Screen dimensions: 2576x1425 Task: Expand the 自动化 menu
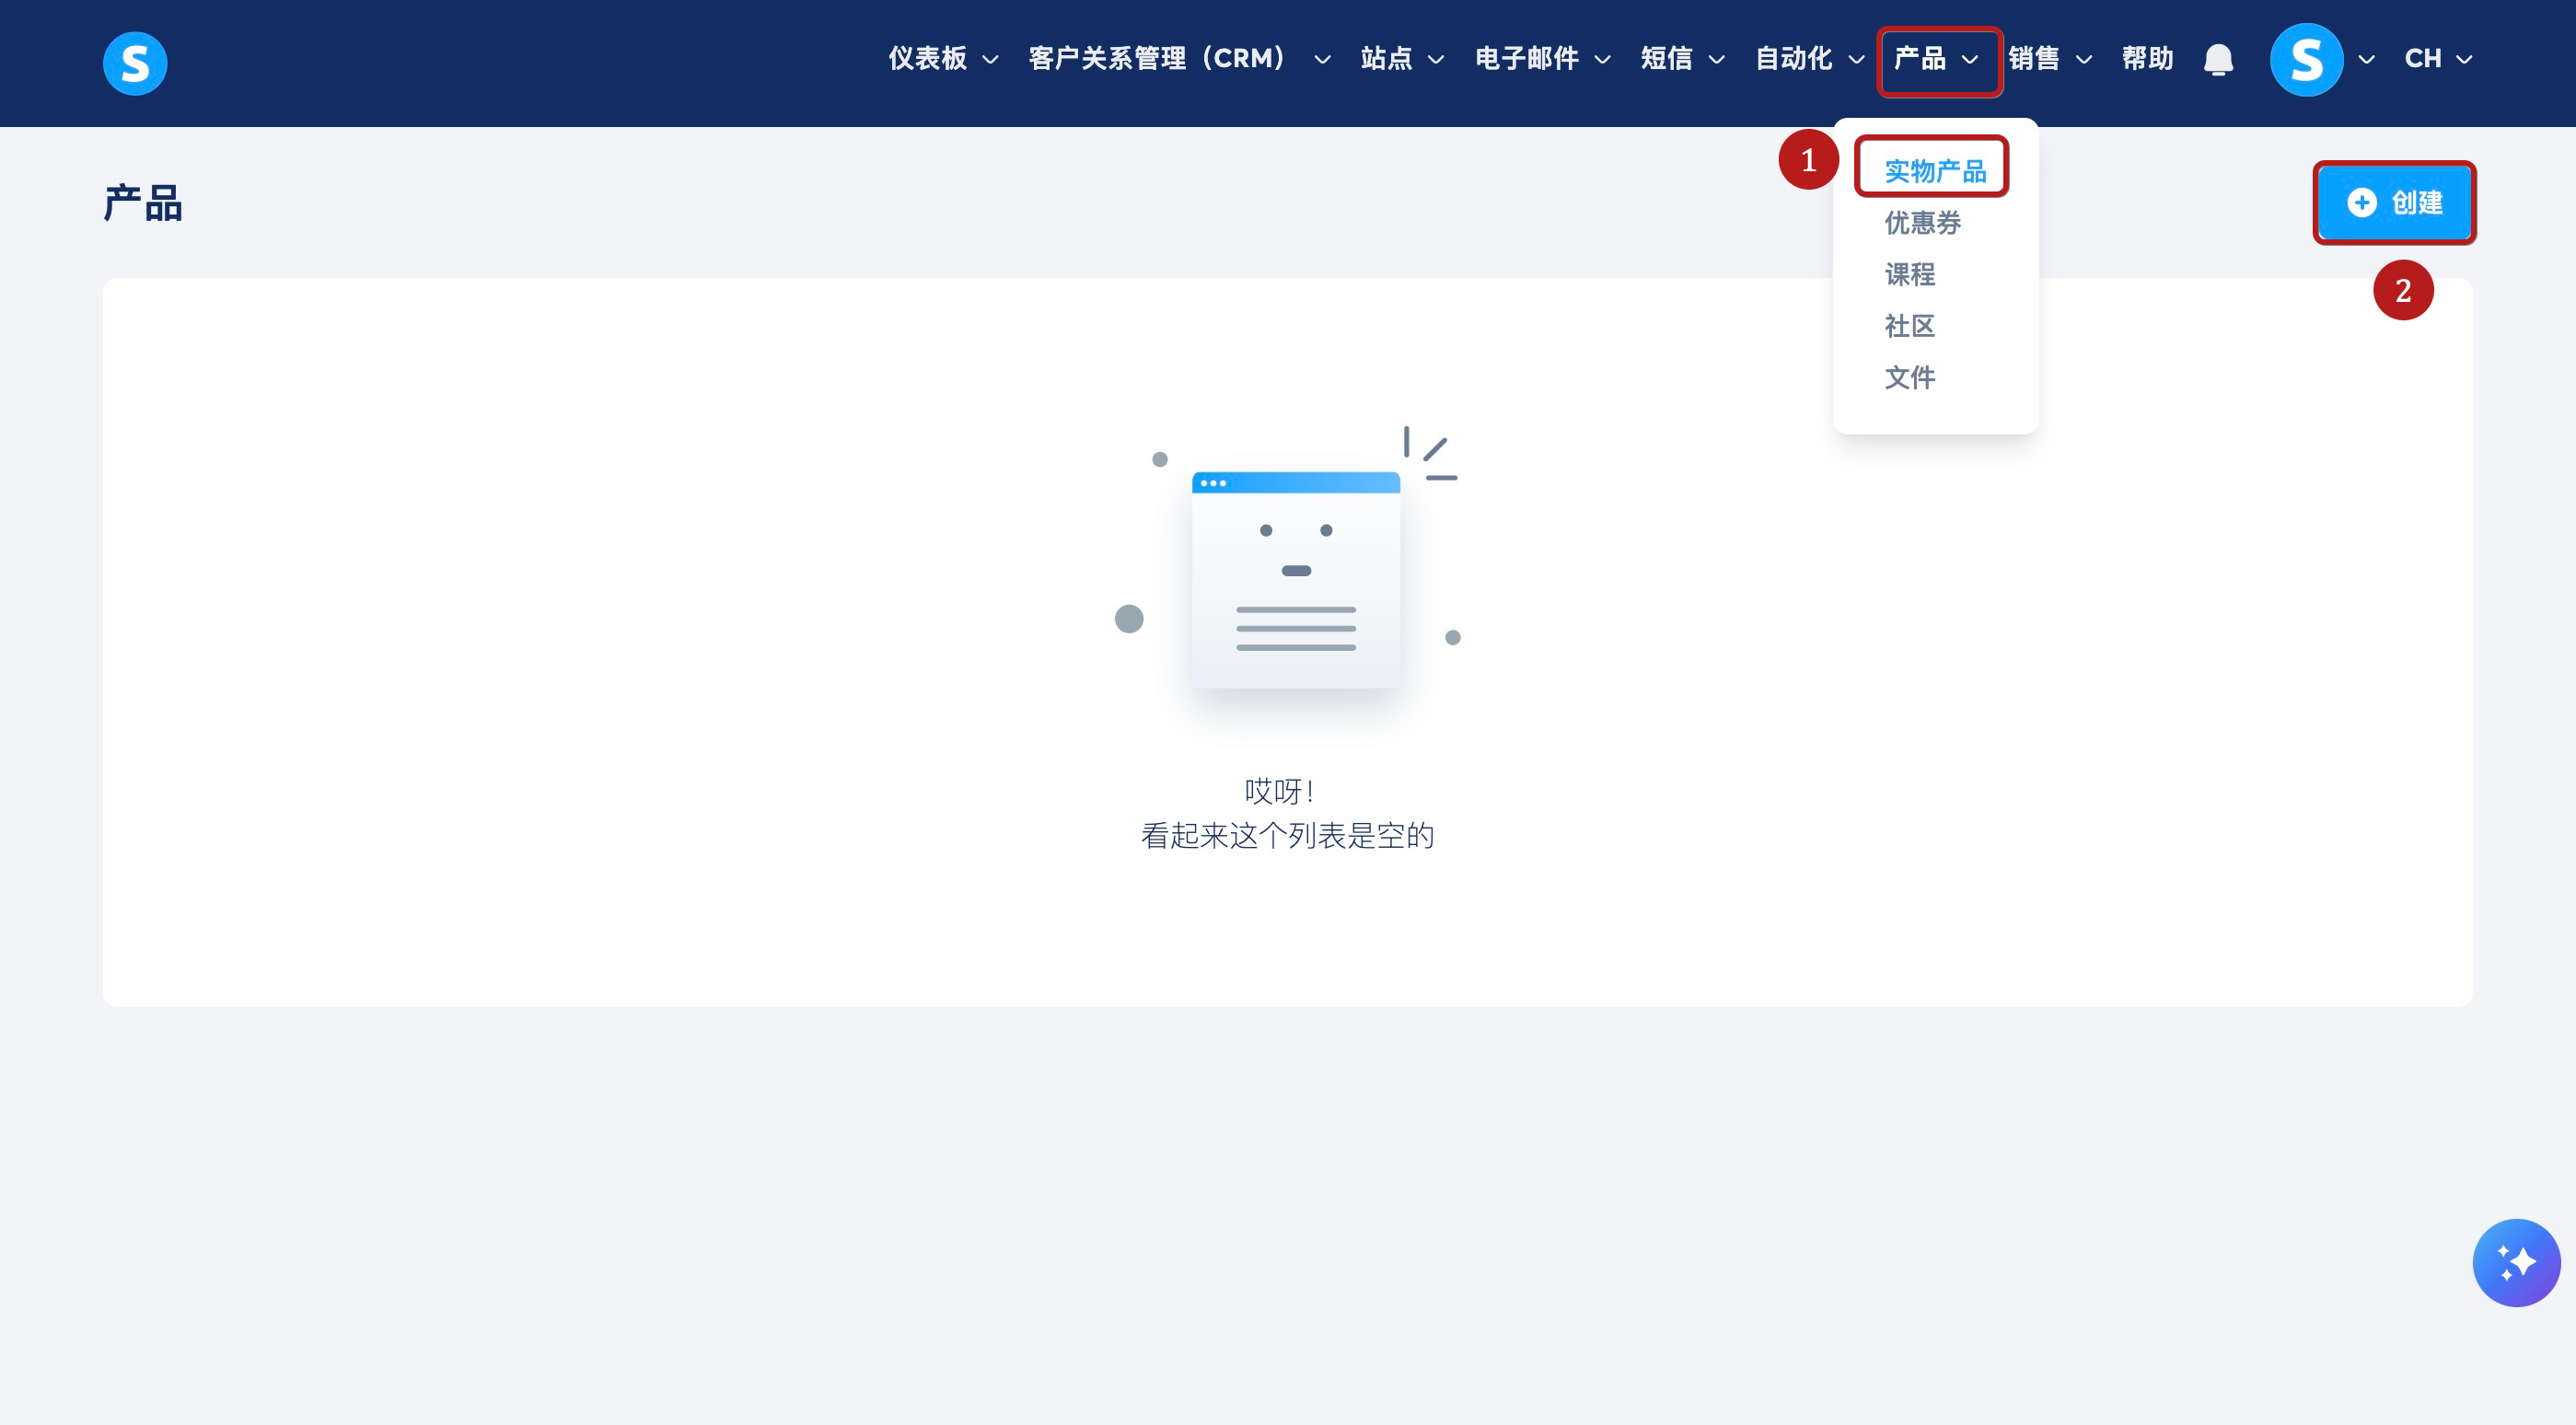click(1808, 59)
